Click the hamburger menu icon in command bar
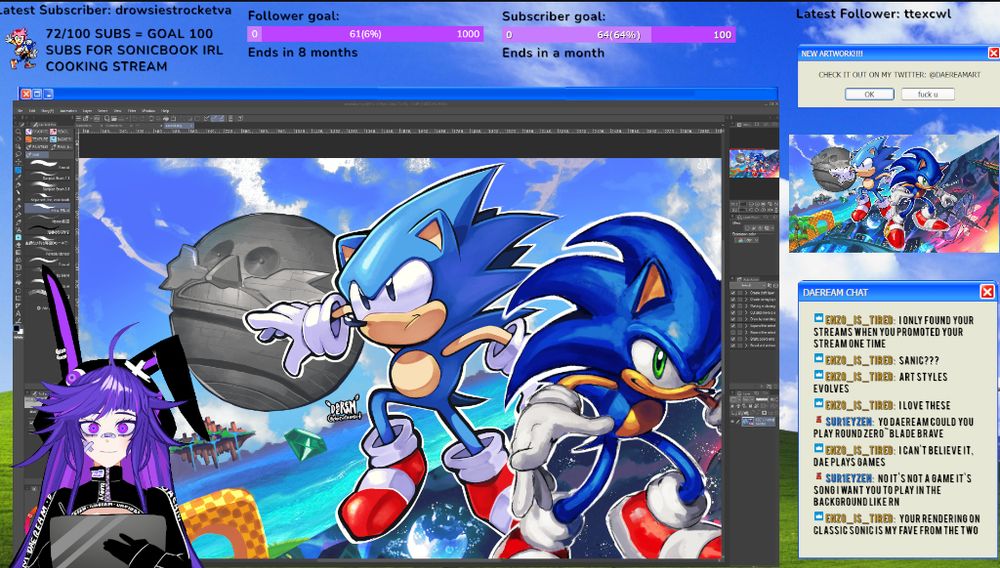Viewport: 1000px width, 568px height. click(78, 119)
